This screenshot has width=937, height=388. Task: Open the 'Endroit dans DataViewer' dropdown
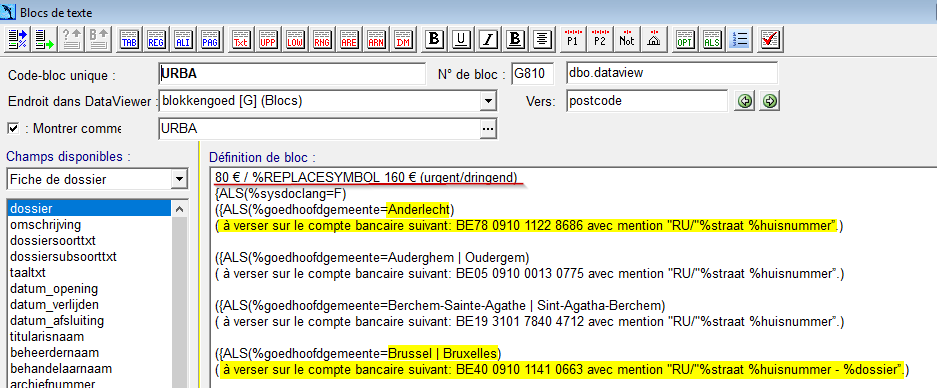point(489,102)
